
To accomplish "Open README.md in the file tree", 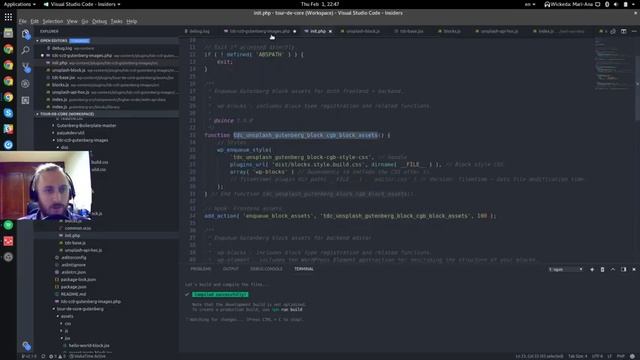I will click(73, 294).
